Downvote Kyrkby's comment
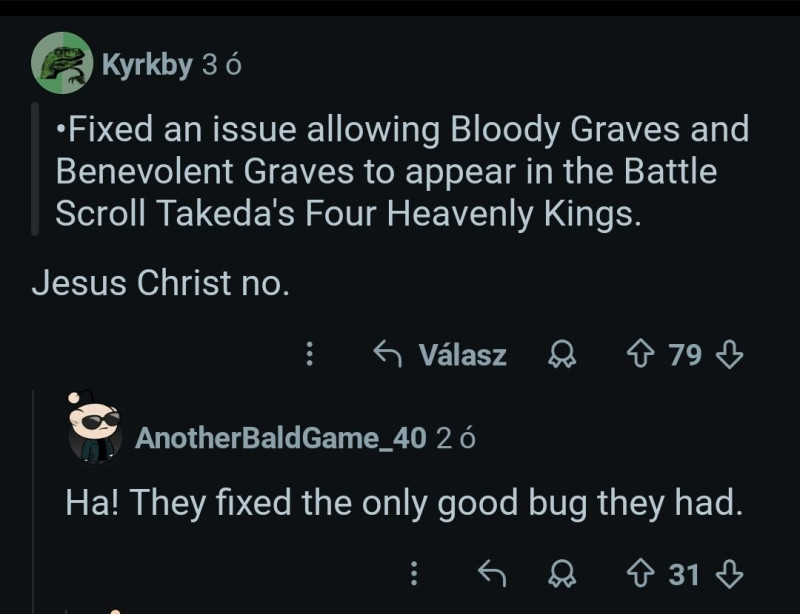Screen dimensions: 800x614 coord(731,354)
